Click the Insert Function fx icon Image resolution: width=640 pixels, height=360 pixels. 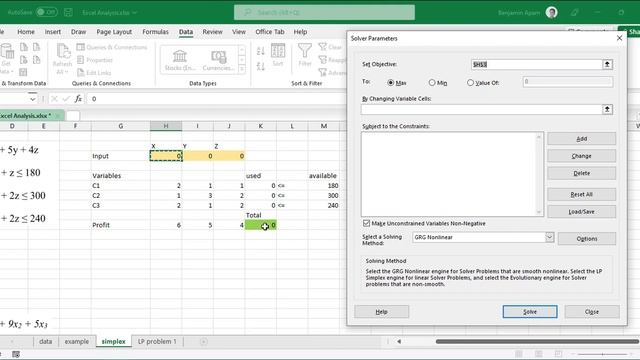tap(78, 99)
